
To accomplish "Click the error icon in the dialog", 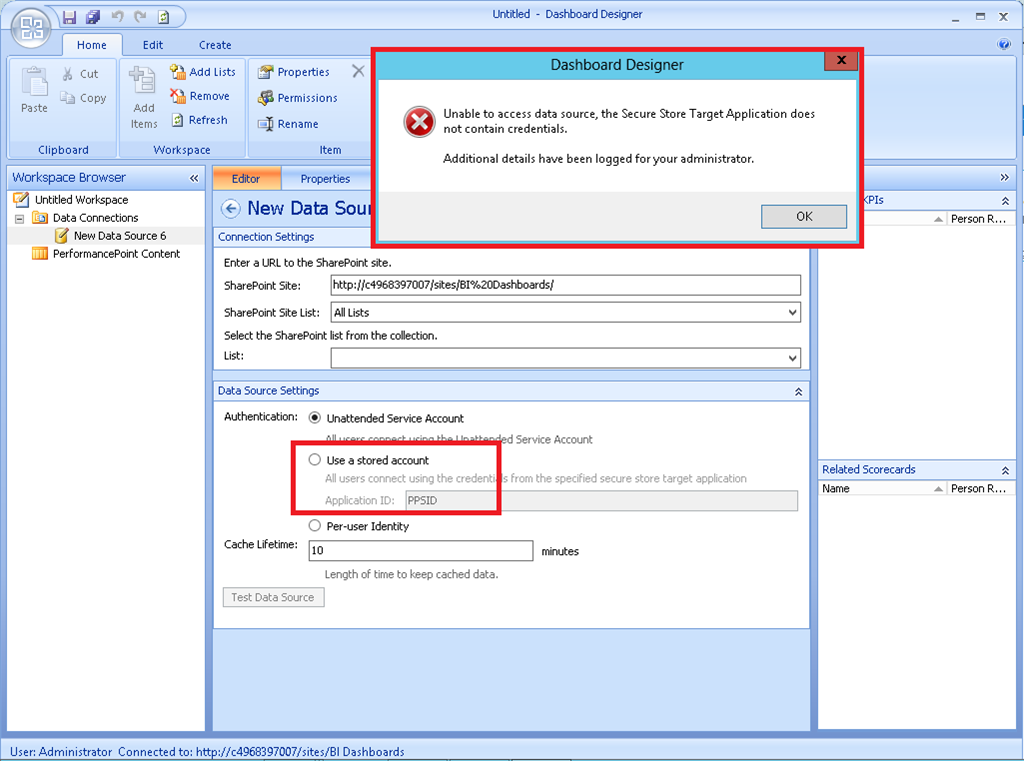I will pos(419,122).
